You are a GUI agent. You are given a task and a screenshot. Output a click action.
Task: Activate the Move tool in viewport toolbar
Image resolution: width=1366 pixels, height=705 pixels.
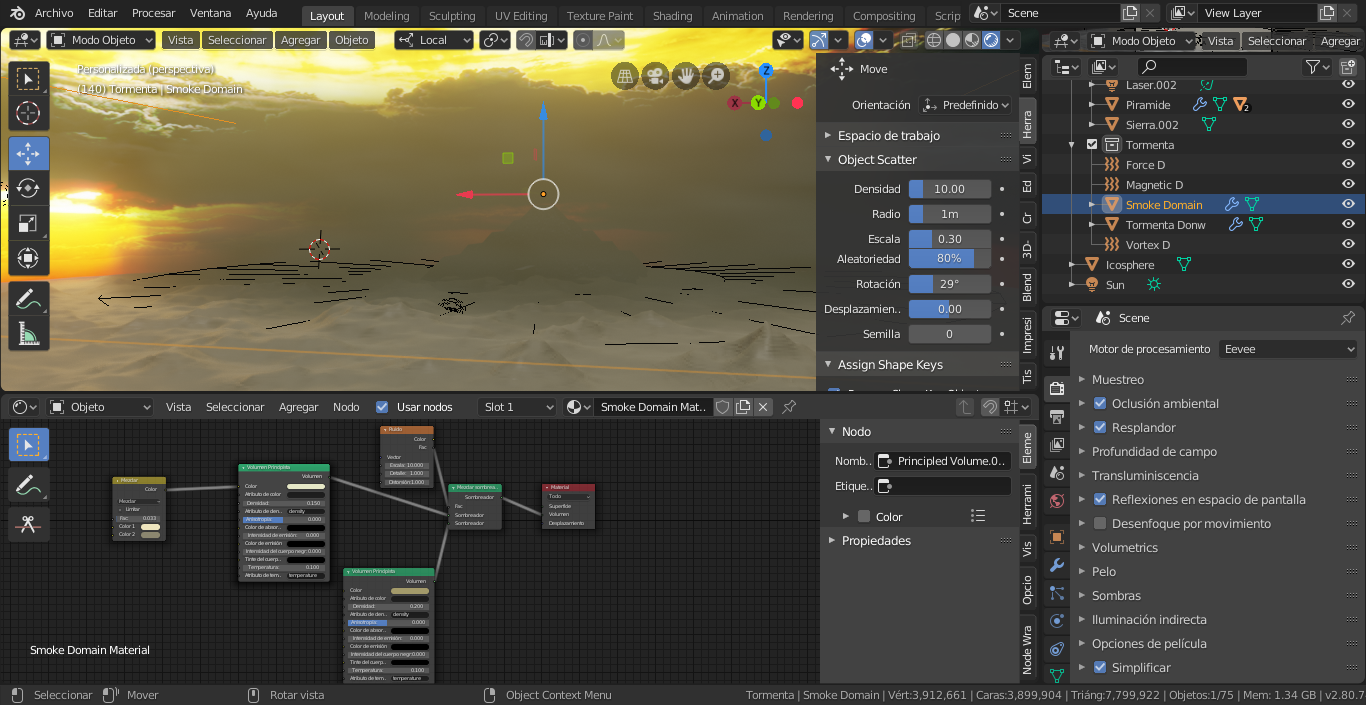[x=29, y=154]
